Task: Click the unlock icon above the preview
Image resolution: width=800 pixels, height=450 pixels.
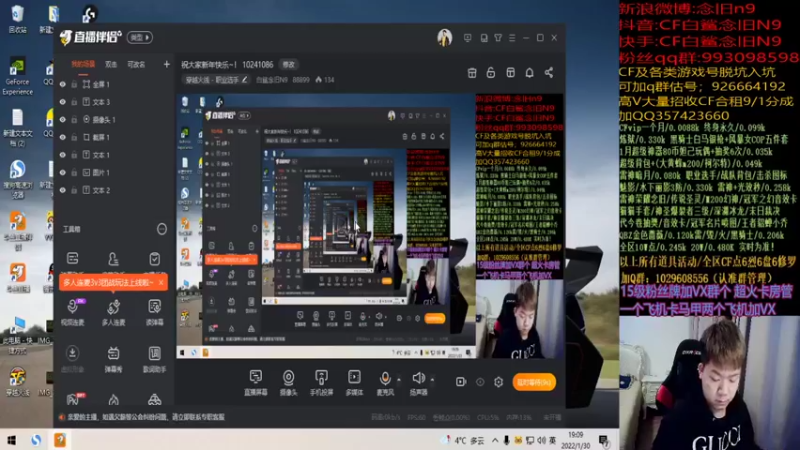Action: pos(491,72)
